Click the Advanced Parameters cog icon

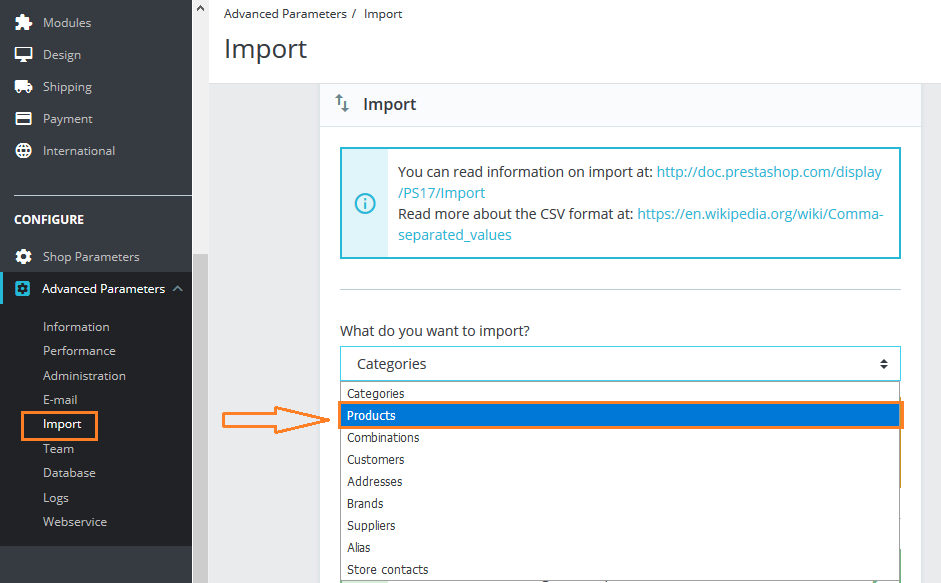point(23,289)
